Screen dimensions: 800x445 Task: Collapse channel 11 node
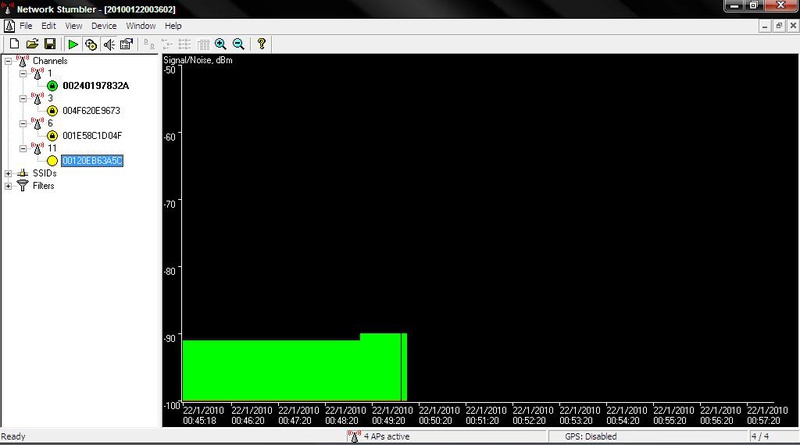tap(23, 149)
